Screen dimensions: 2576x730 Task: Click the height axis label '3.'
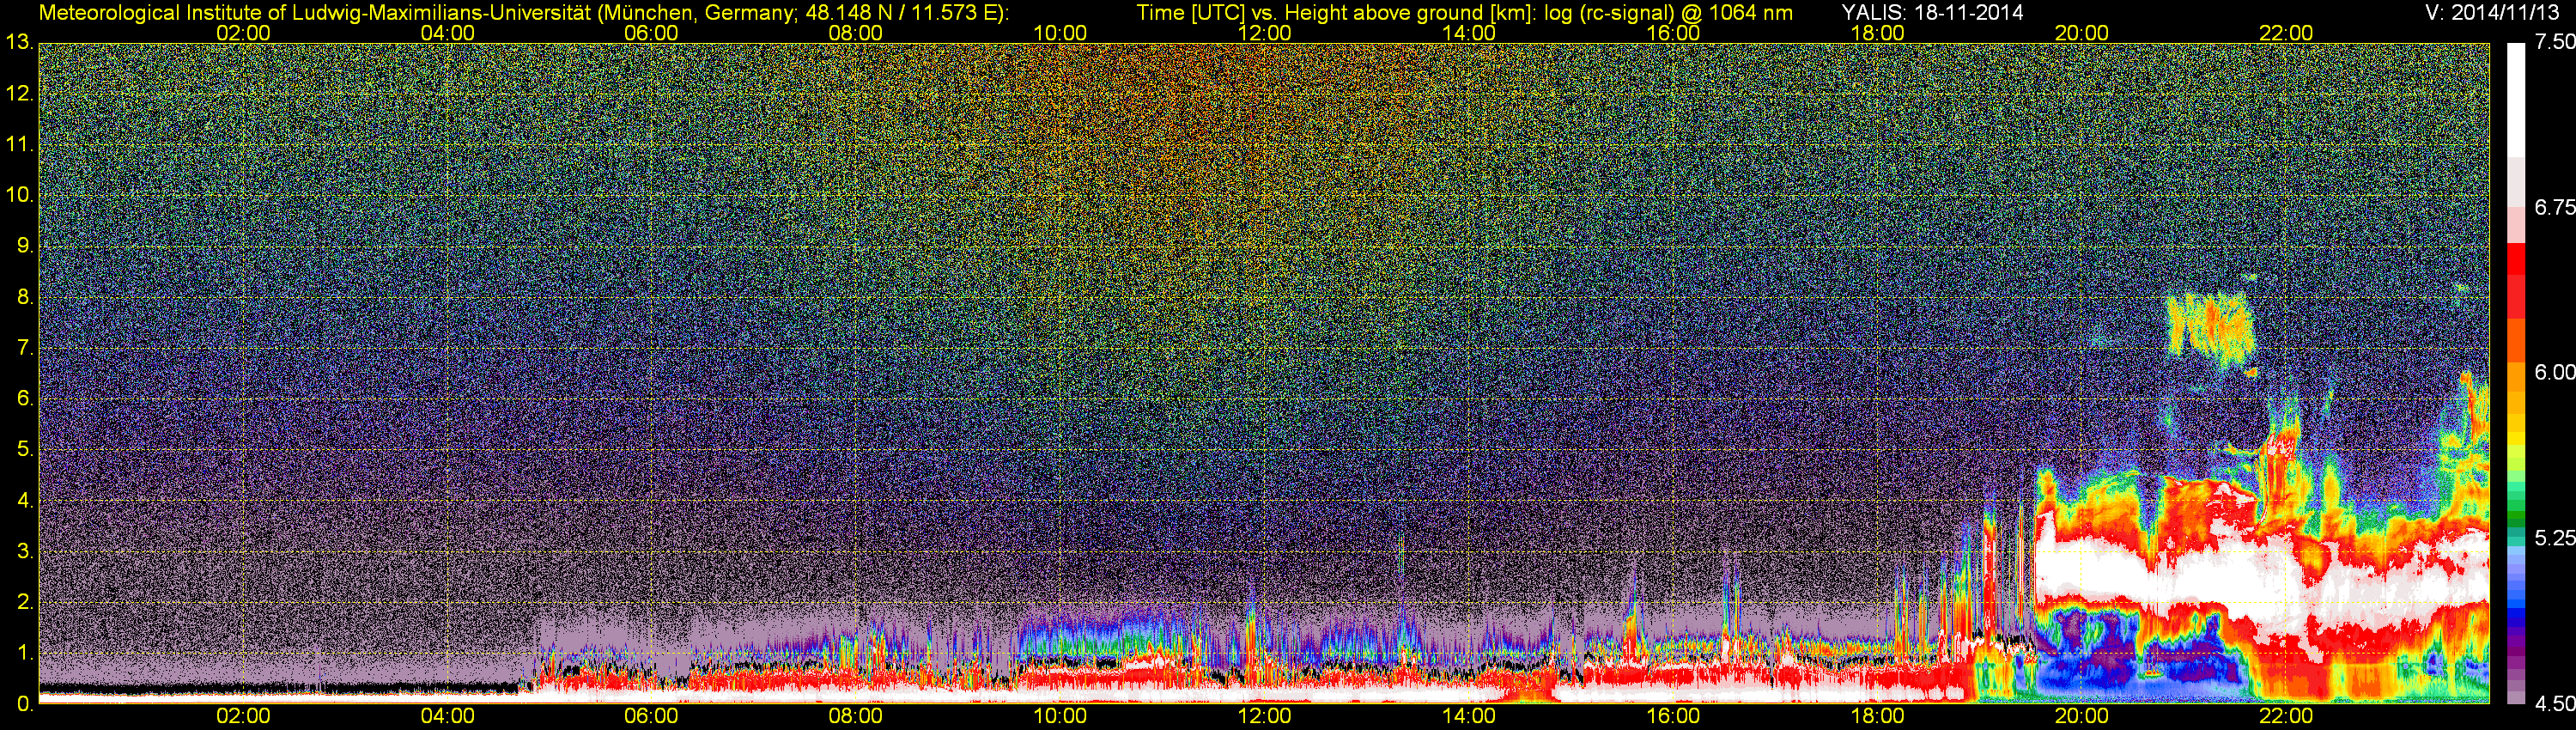click(25, 551)
